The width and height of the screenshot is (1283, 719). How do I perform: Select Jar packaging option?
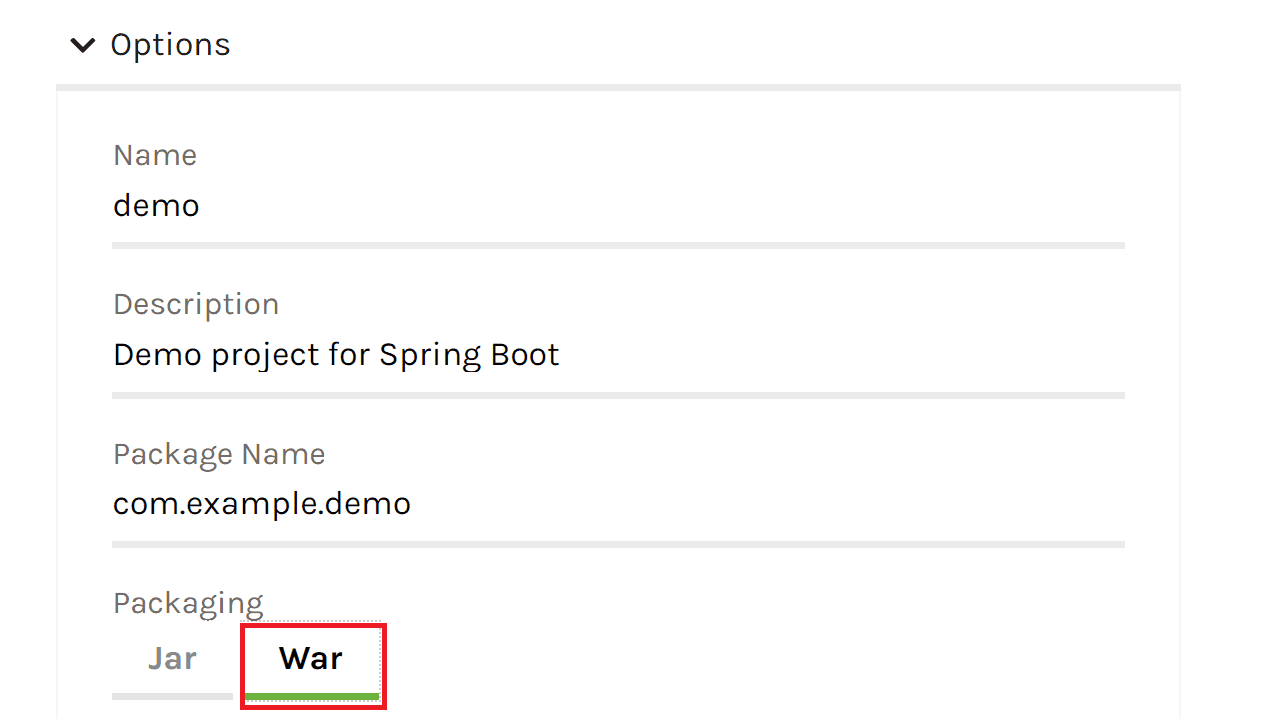tap(172, 659)
